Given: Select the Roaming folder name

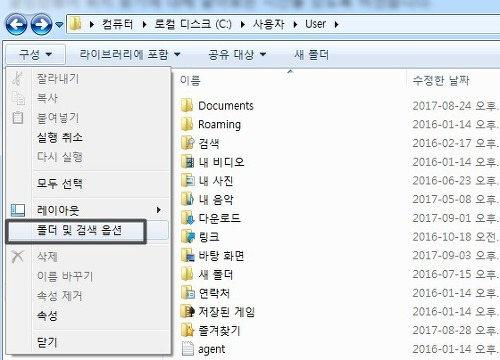Looking at the screenshot, I should 219,125.
